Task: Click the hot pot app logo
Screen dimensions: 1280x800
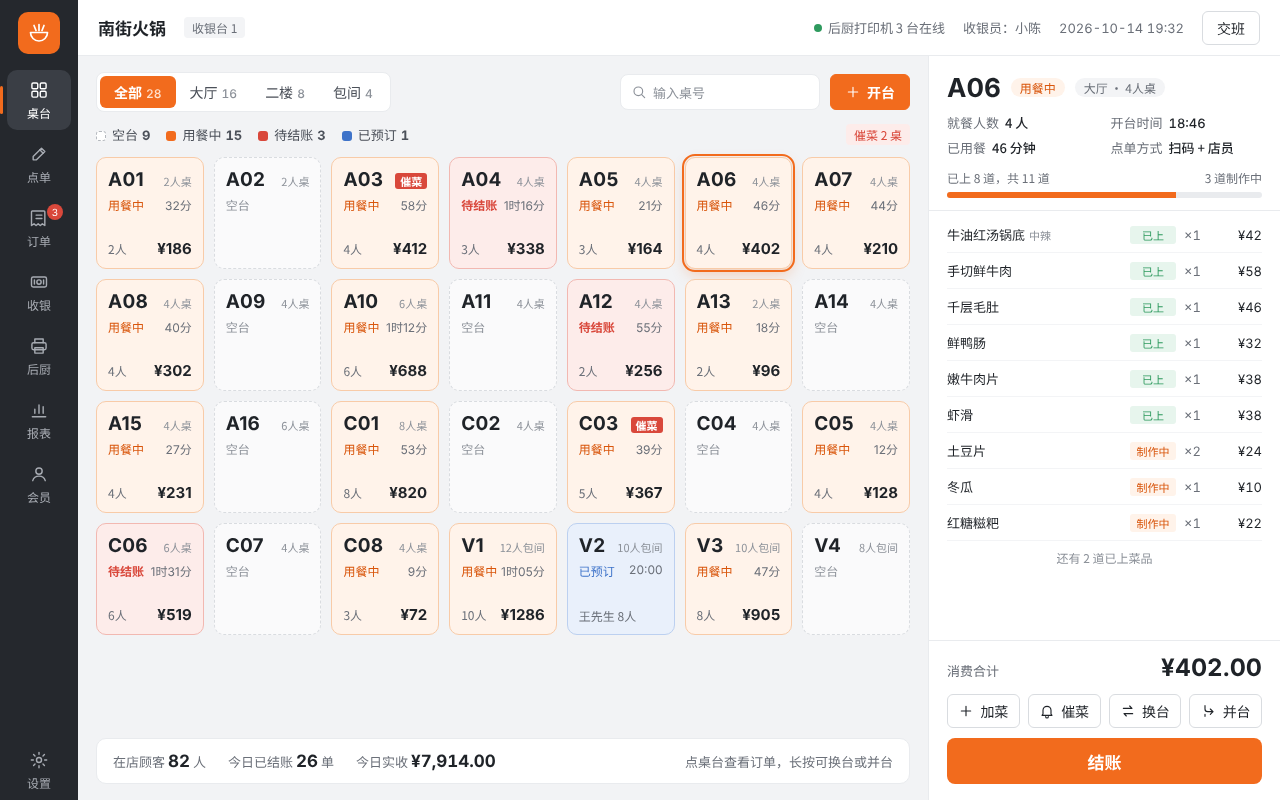Action: tap(39, 33)
